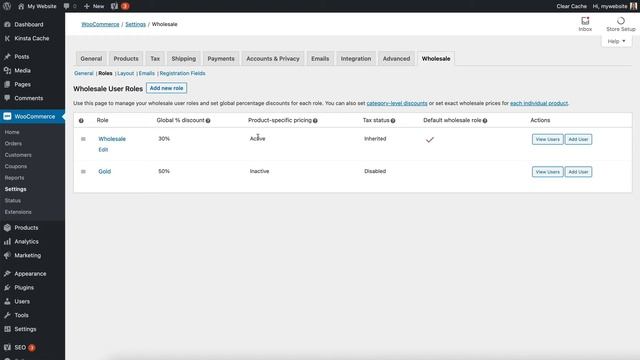Open the Reports submenu item
The image size is (640, 360).
[14, 178]
